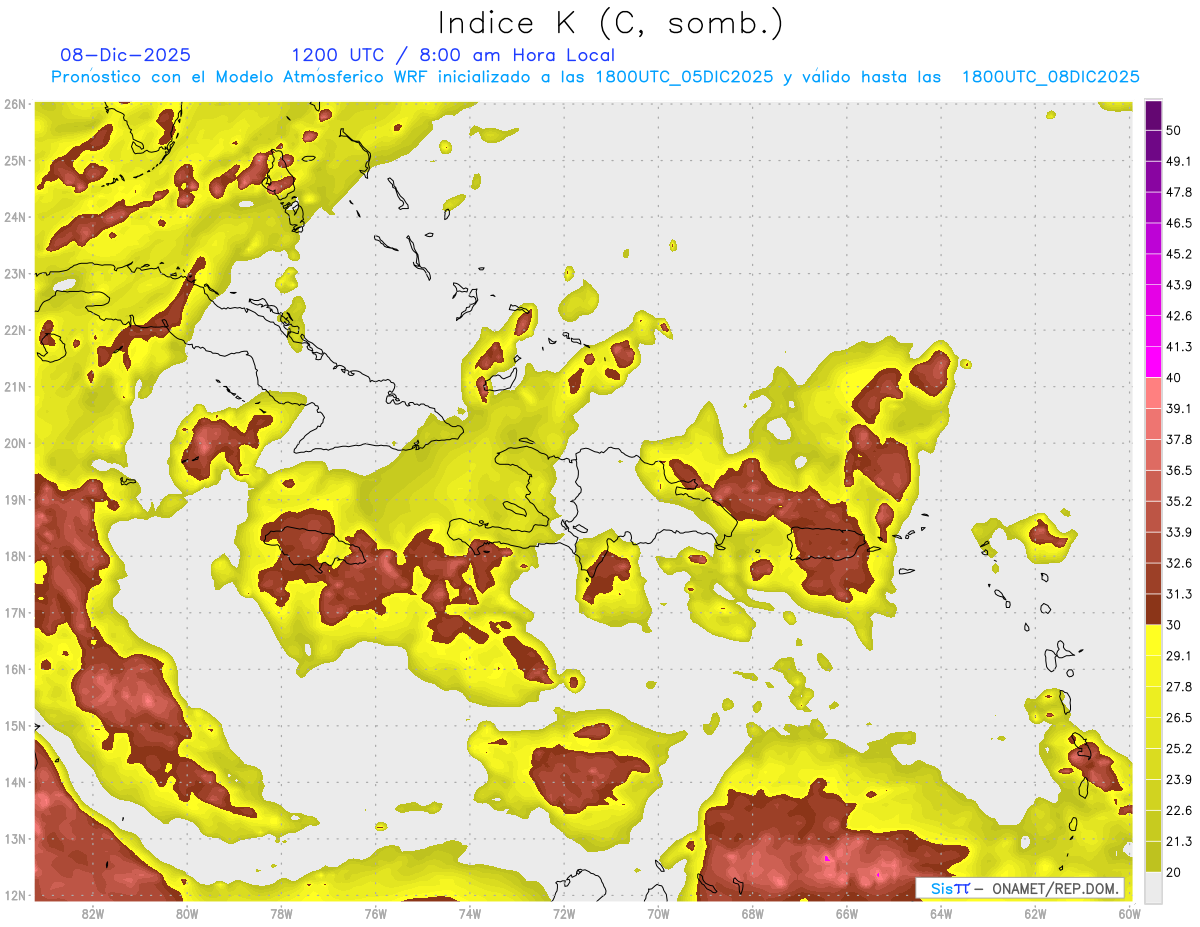Click the valid-until timestamp "1800UTC_08DIC2025"
1200x927 pixels.
[x=1050, y=77]
